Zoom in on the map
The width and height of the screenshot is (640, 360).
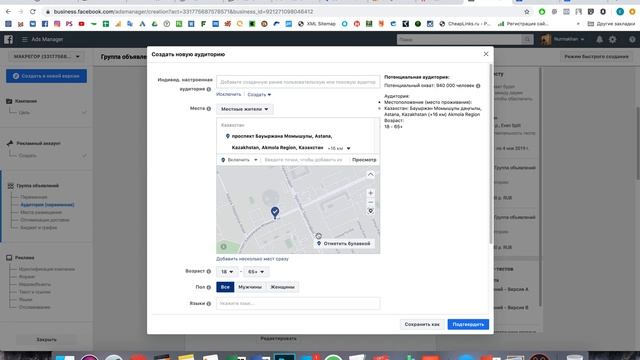coord(370,193)
